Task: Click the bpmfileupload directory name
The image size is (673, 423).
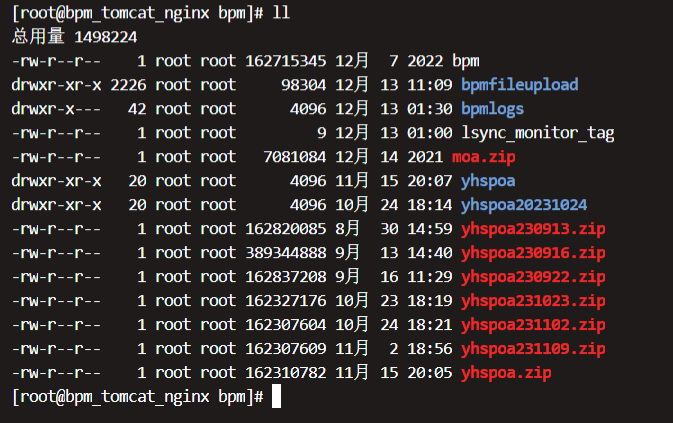Action: [519, 85]
